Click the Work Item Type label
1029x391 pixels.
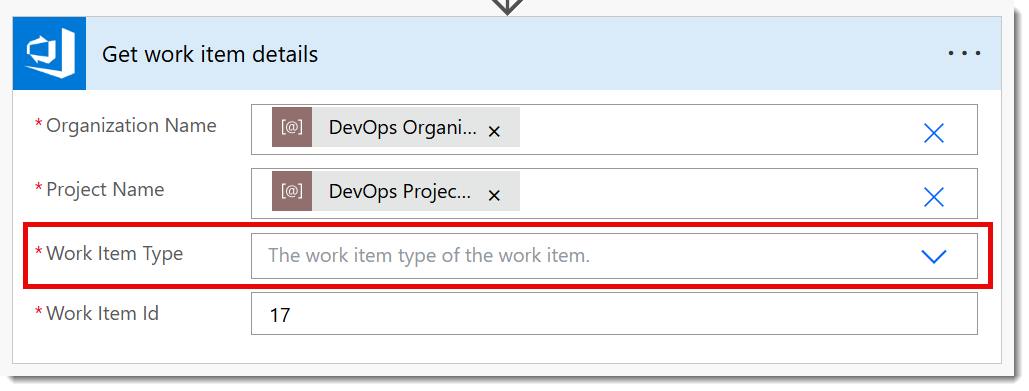tap(114, 253)
